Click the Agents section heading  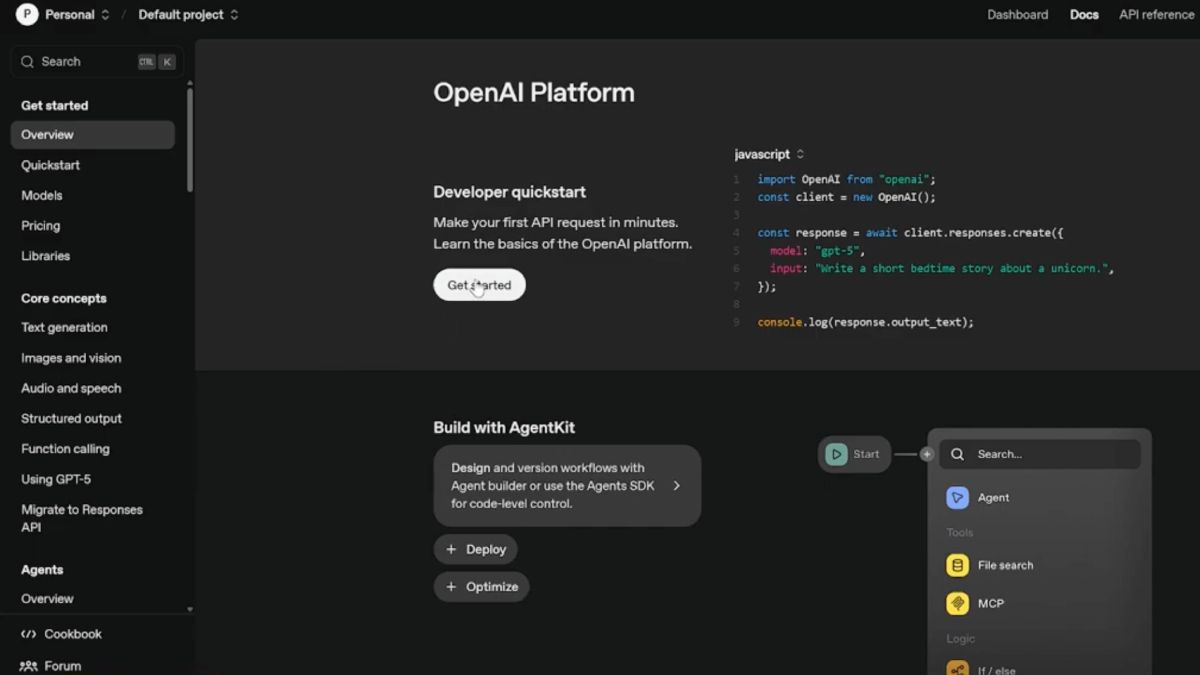42,570
